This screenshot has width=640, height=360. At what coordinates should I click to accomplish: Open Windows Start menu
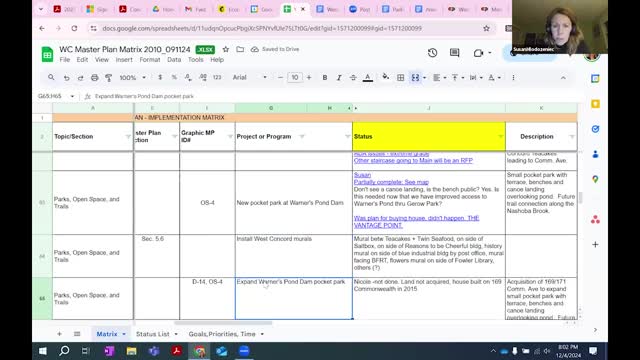click(x=42, y=351)
